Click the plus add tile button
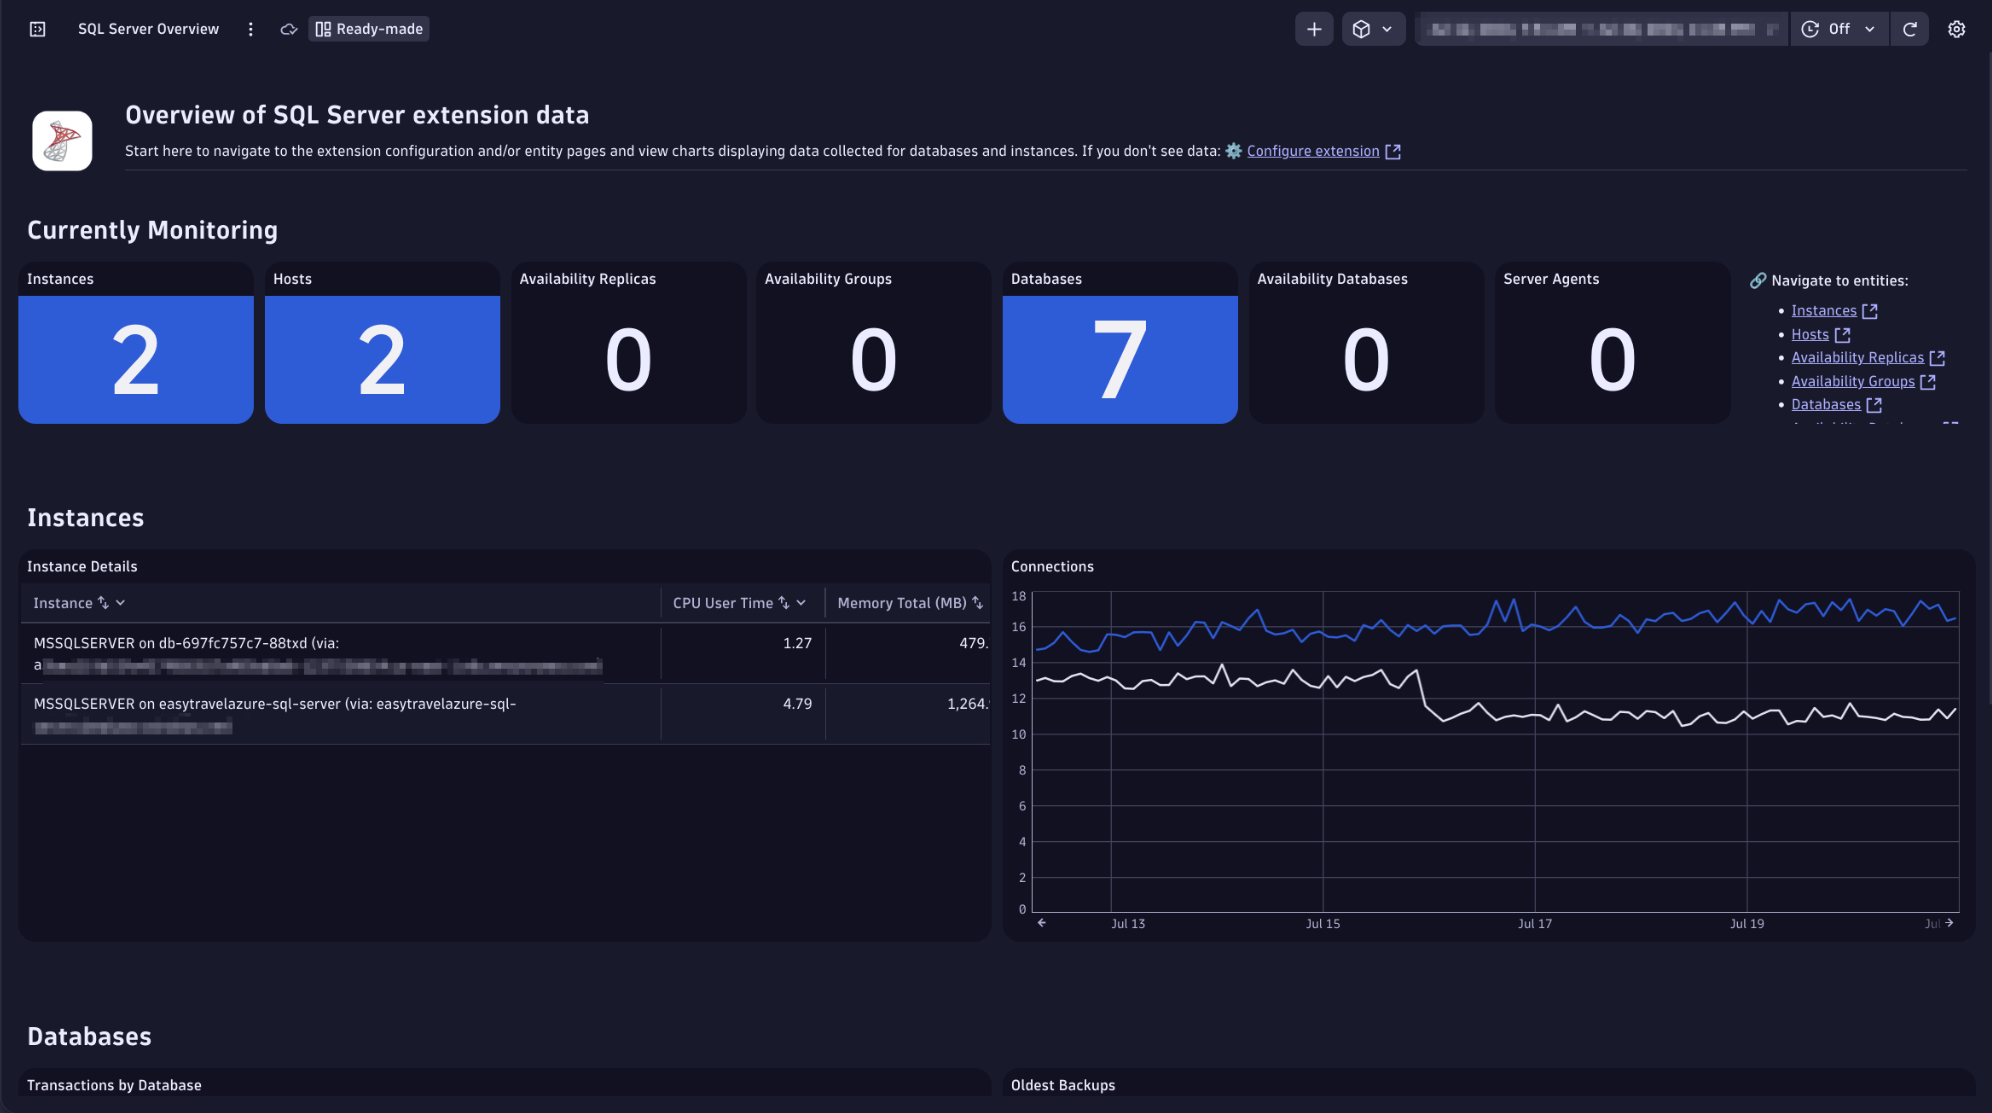 click(x=1313, y=29)
